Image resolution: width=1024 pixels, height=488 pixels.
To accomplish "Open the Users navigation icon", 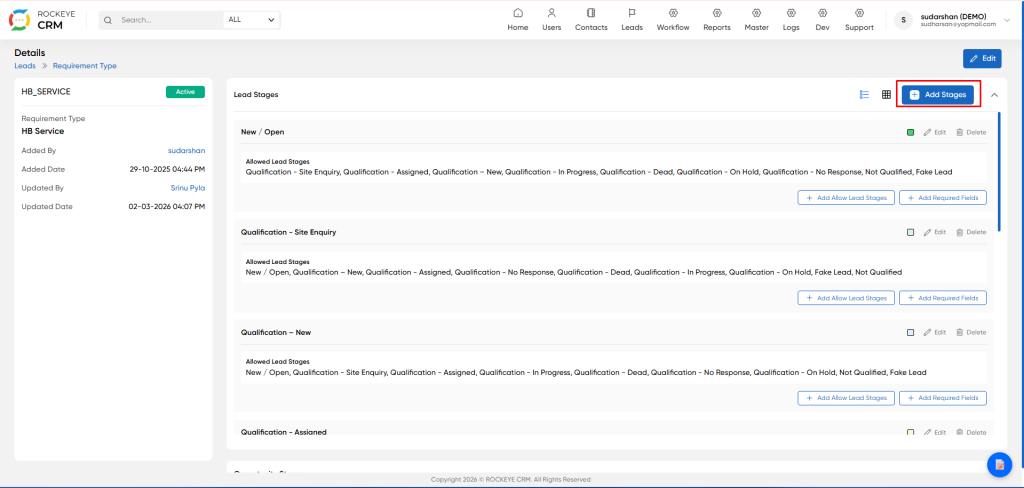I will pyautogui.click(x=552, y=13).
